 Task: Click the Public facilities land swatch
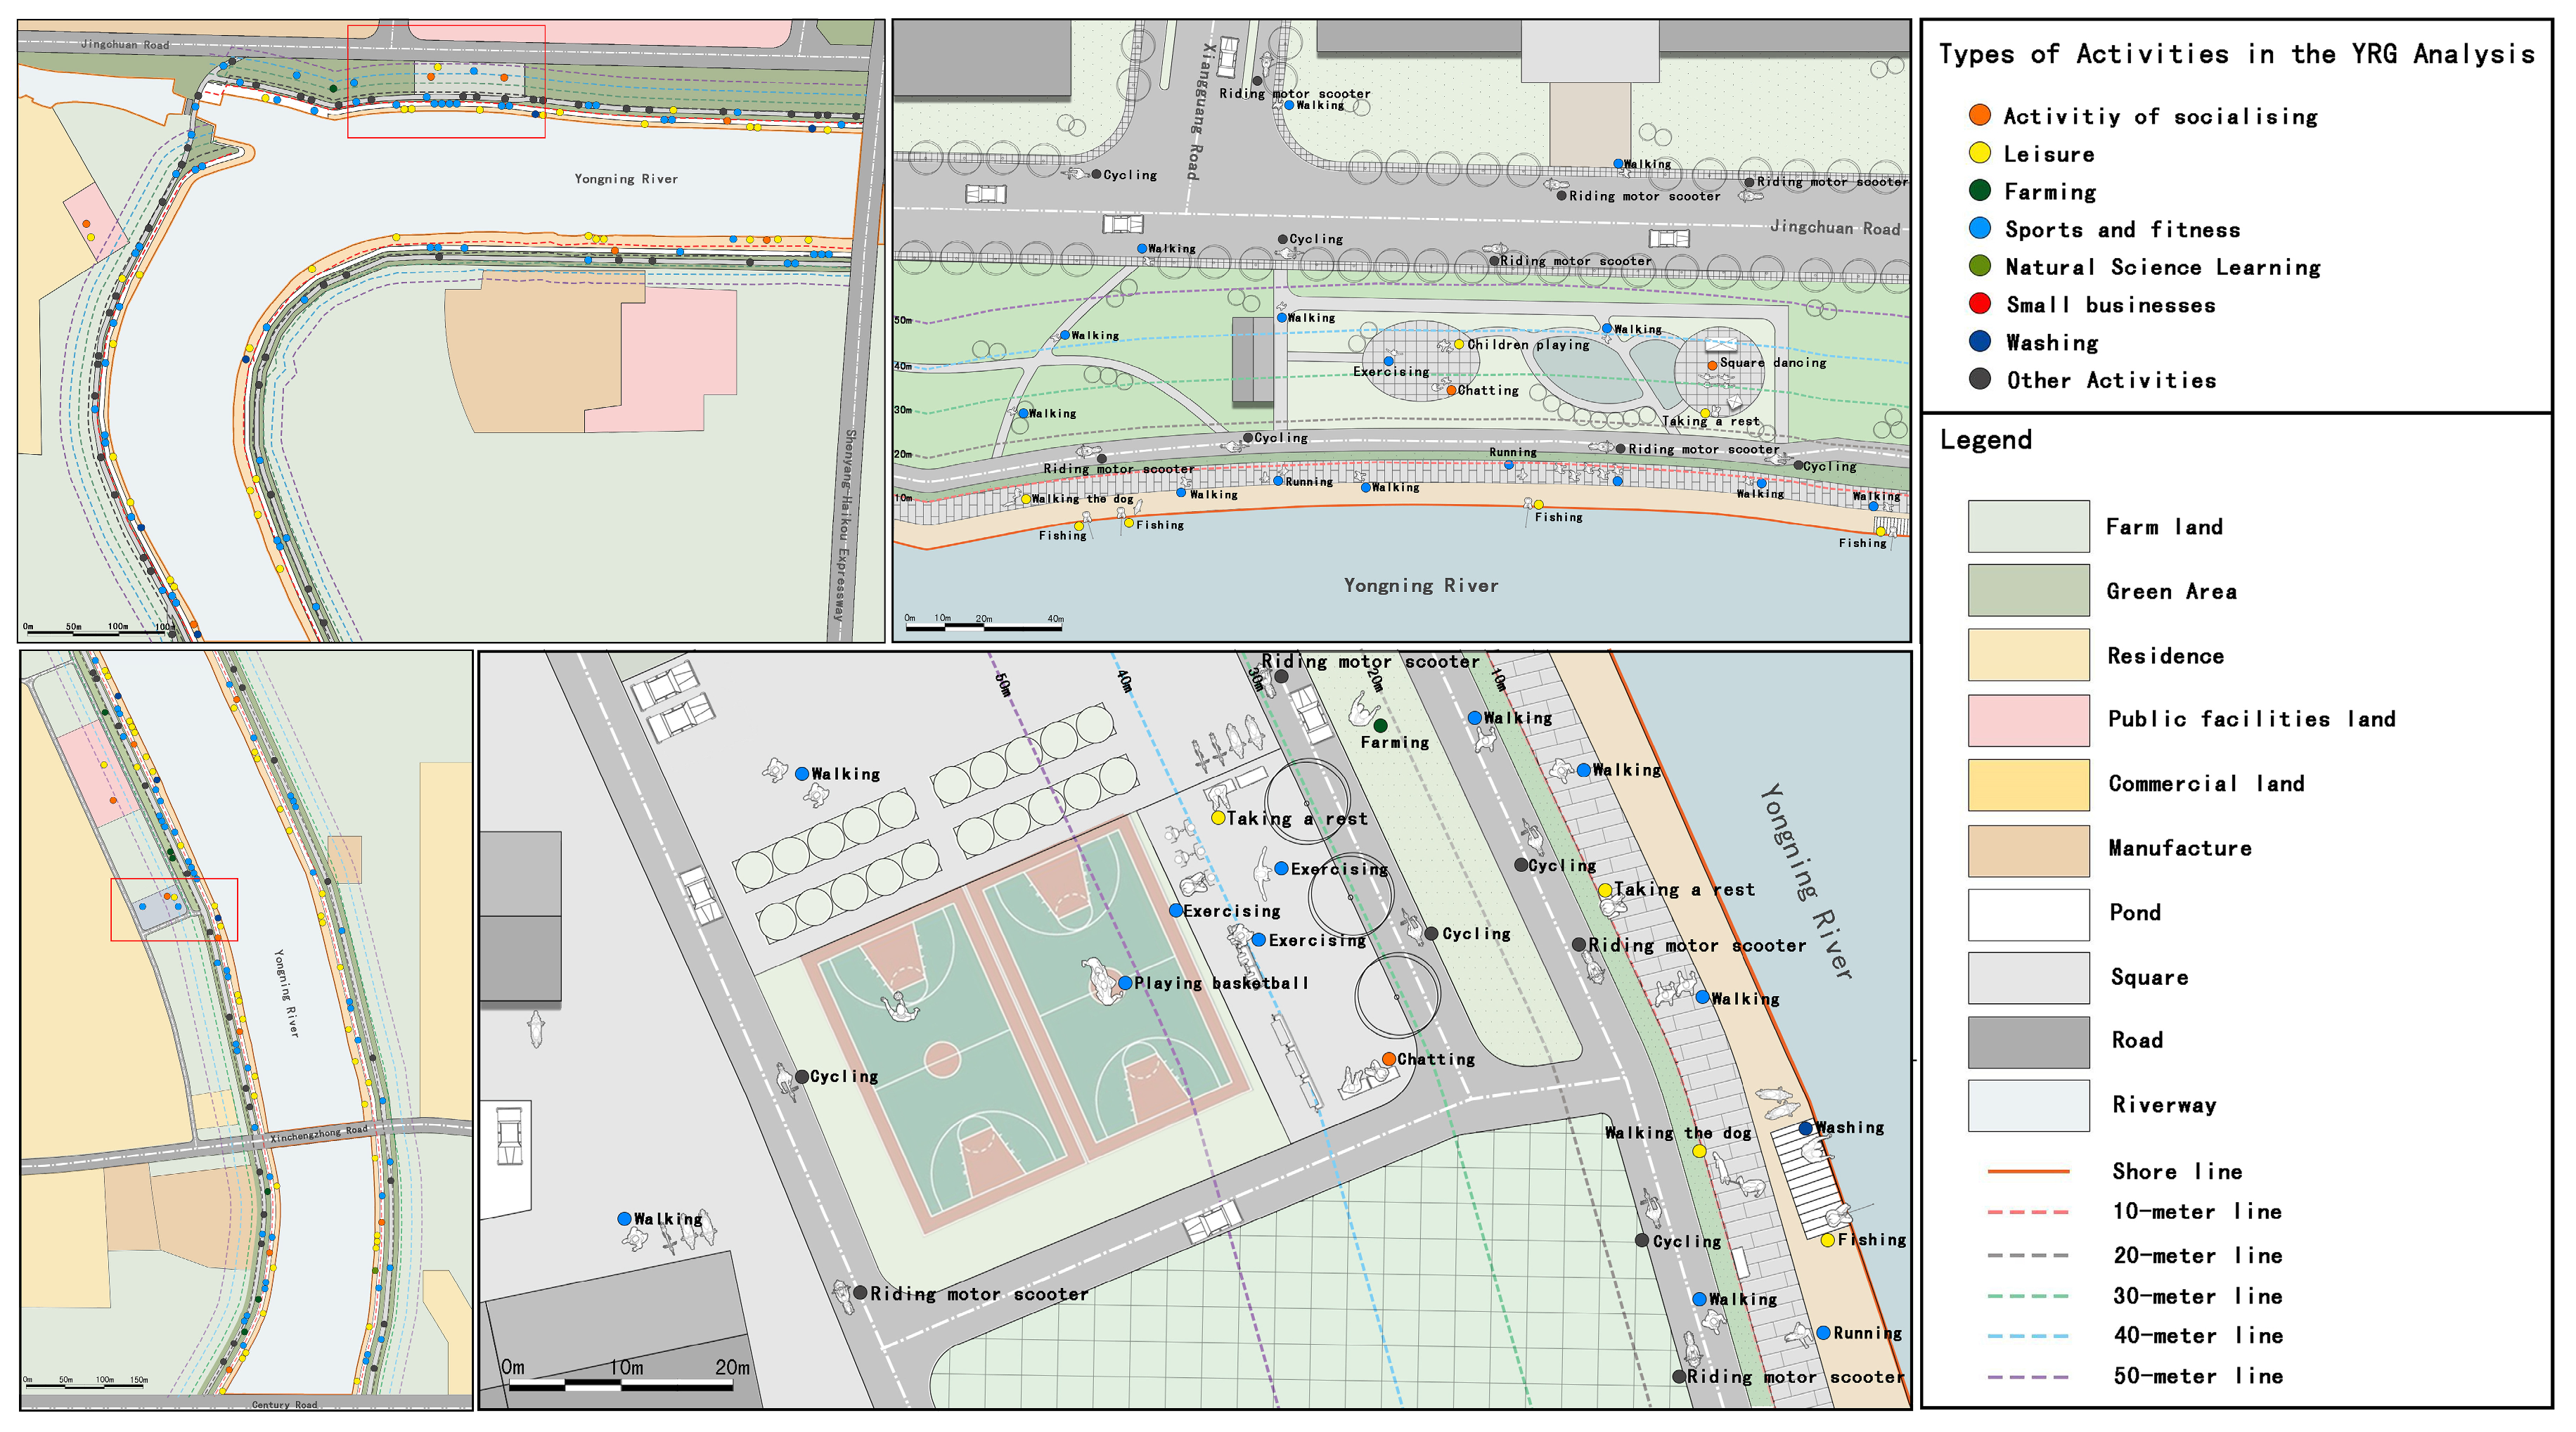coord(2028,720)
